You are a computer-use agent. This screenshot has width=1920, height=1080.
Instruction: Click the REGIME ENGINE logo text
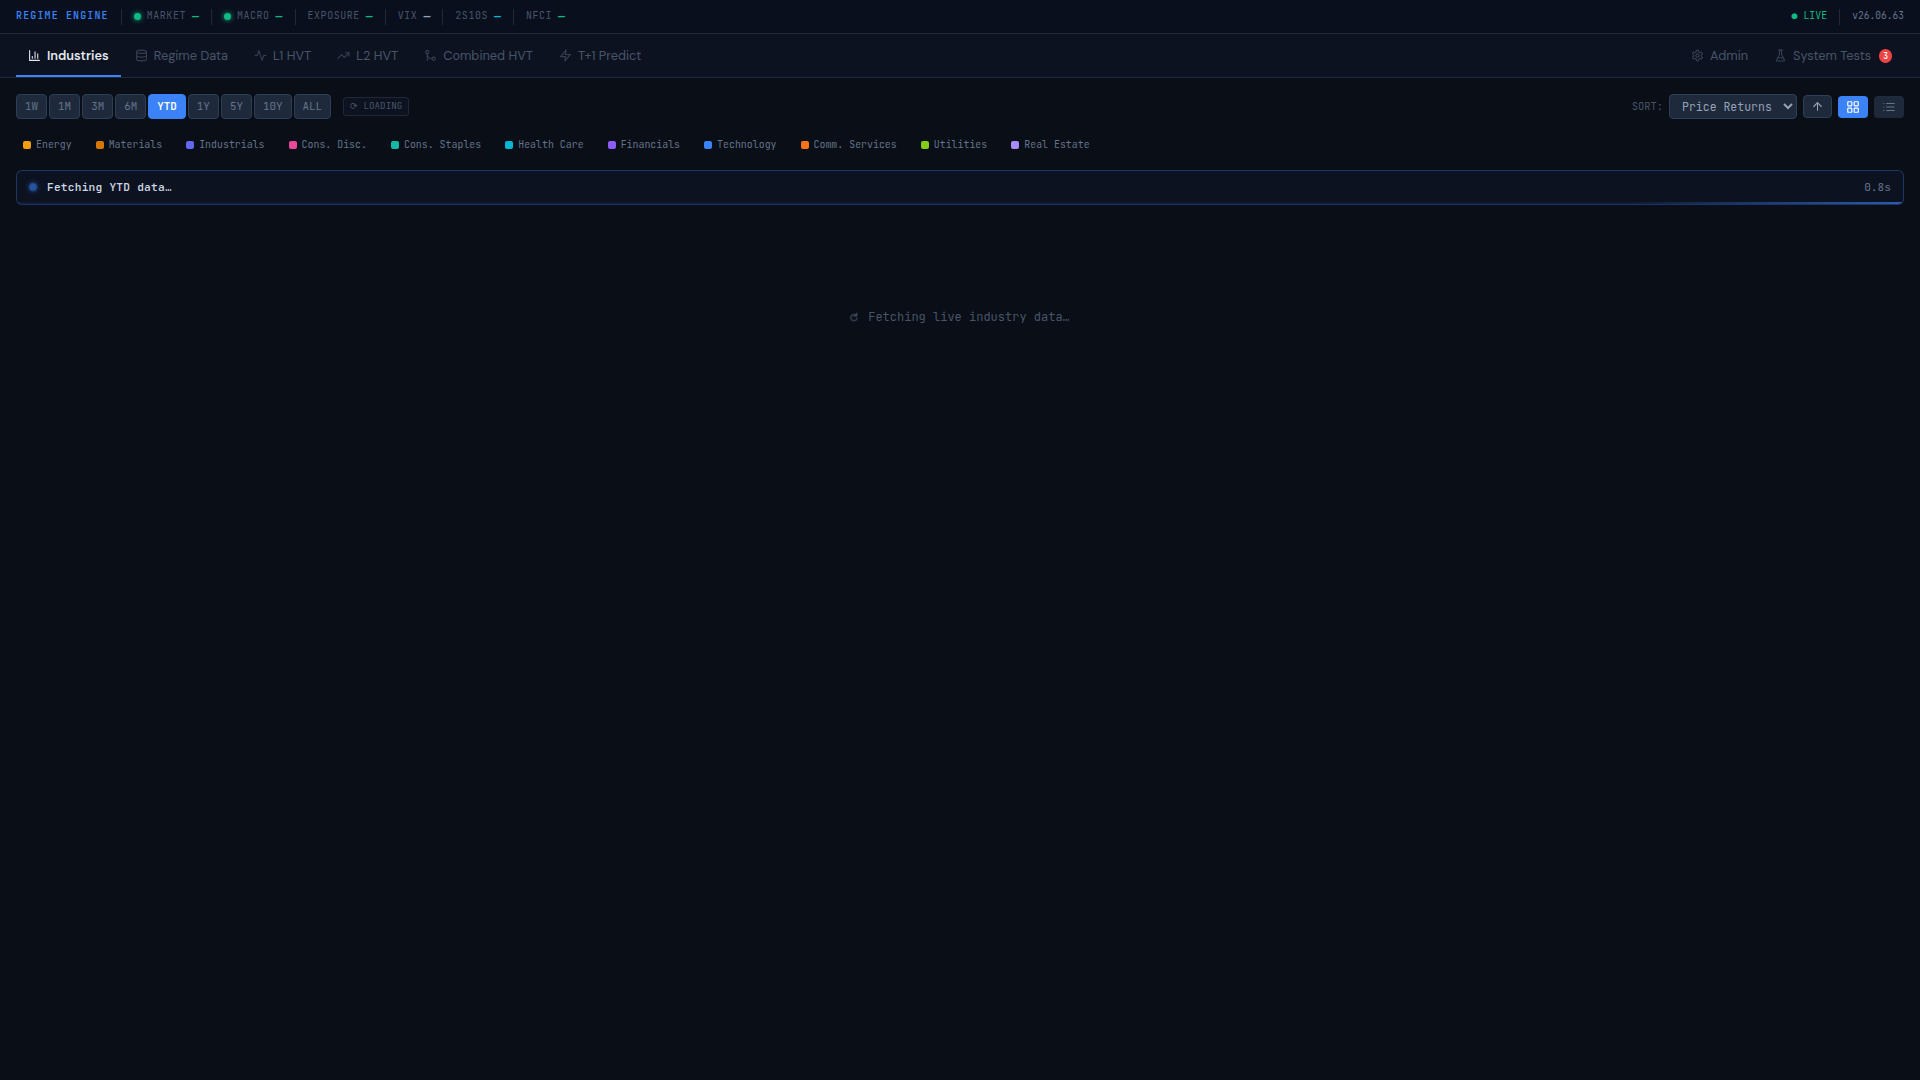62,16
